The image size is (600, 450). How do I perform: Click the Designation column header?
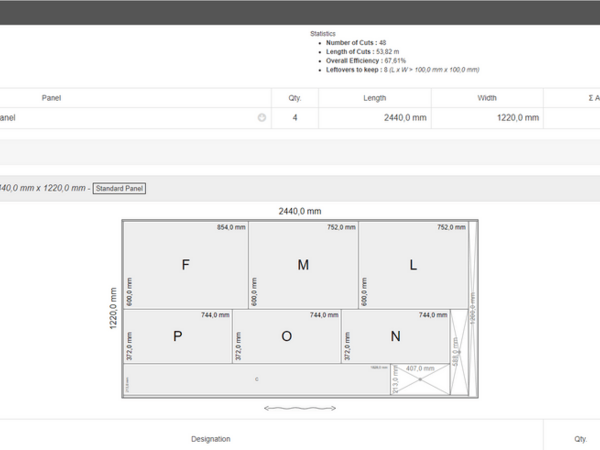click(211, 438)
